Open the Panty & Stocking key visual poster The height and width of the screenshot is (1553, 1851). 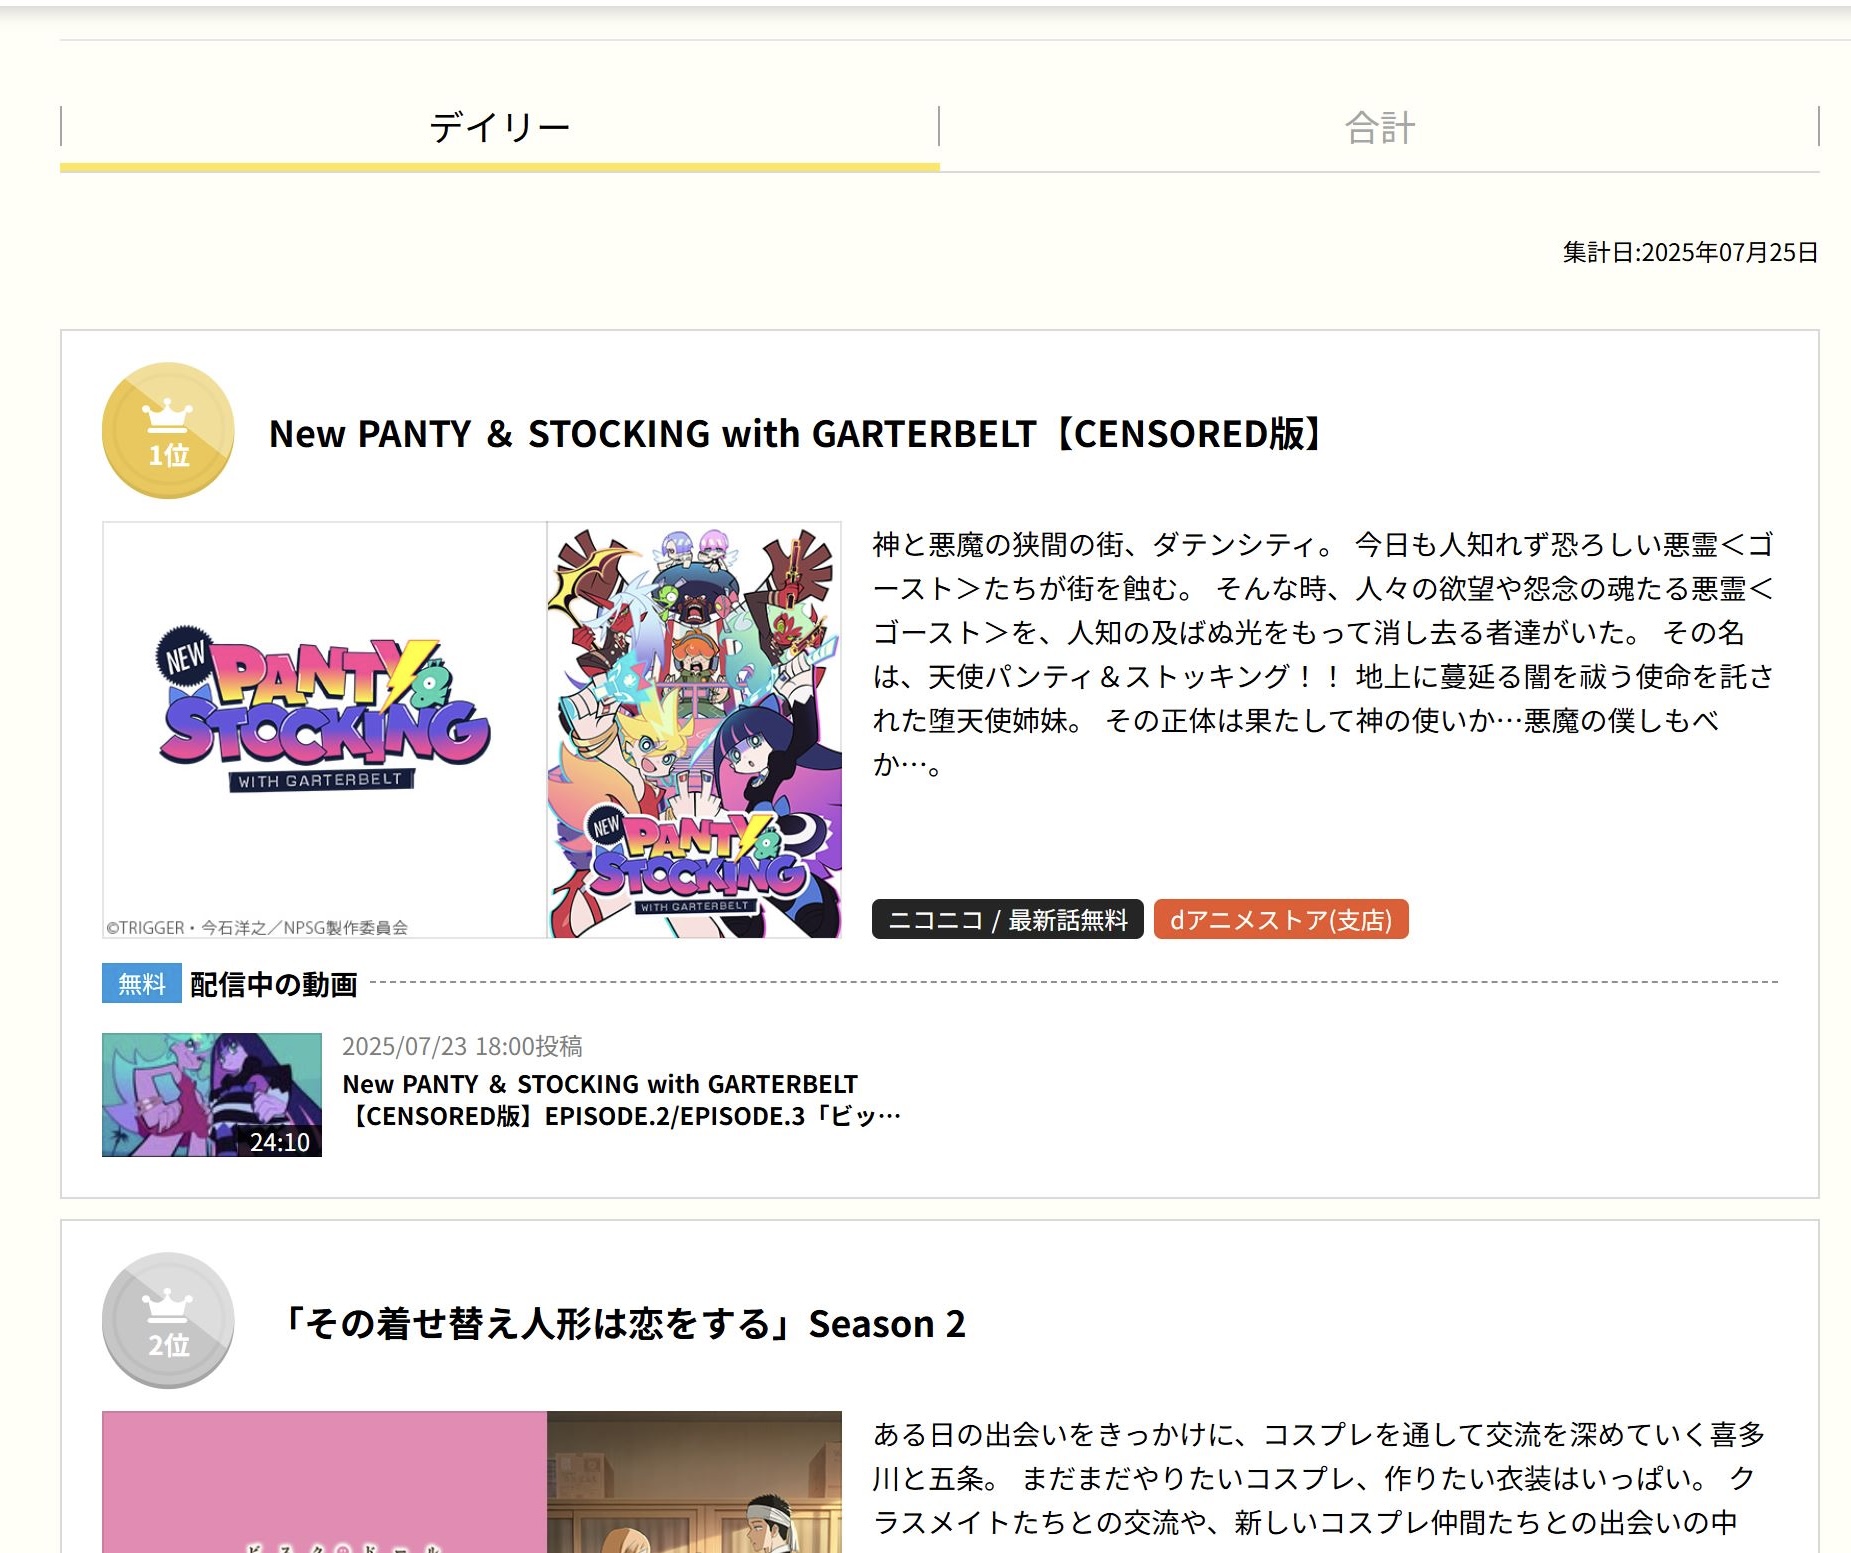pos(694,729)
